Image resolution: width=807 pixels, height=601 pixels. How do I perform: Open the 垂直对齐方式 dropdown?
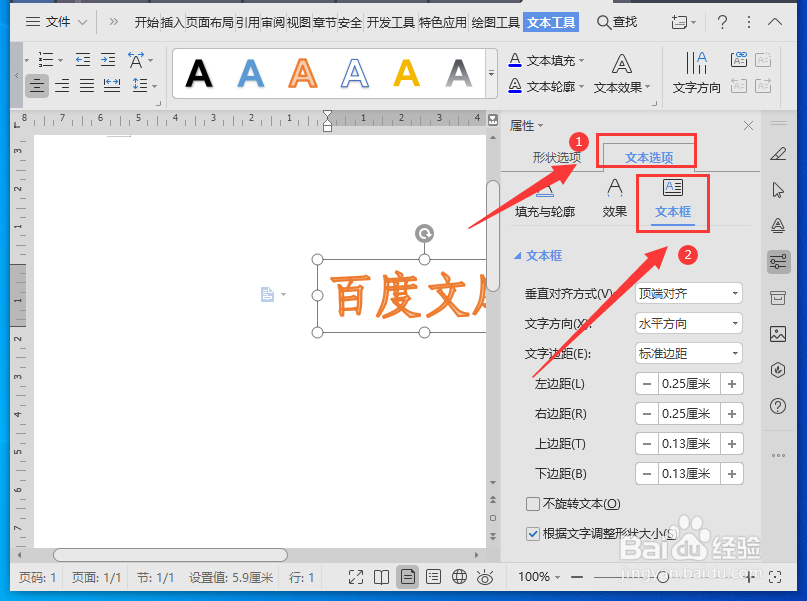click(689, 294)
